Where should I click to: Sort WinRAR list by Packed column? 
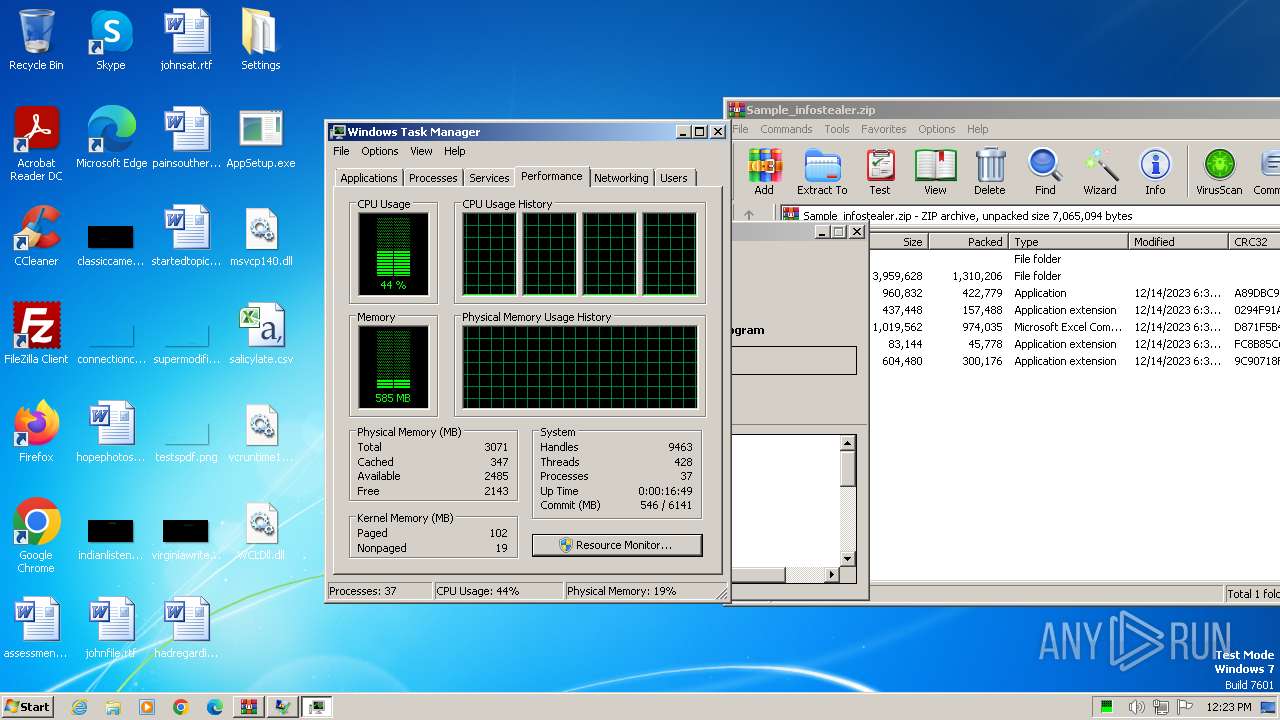[969, 242]
